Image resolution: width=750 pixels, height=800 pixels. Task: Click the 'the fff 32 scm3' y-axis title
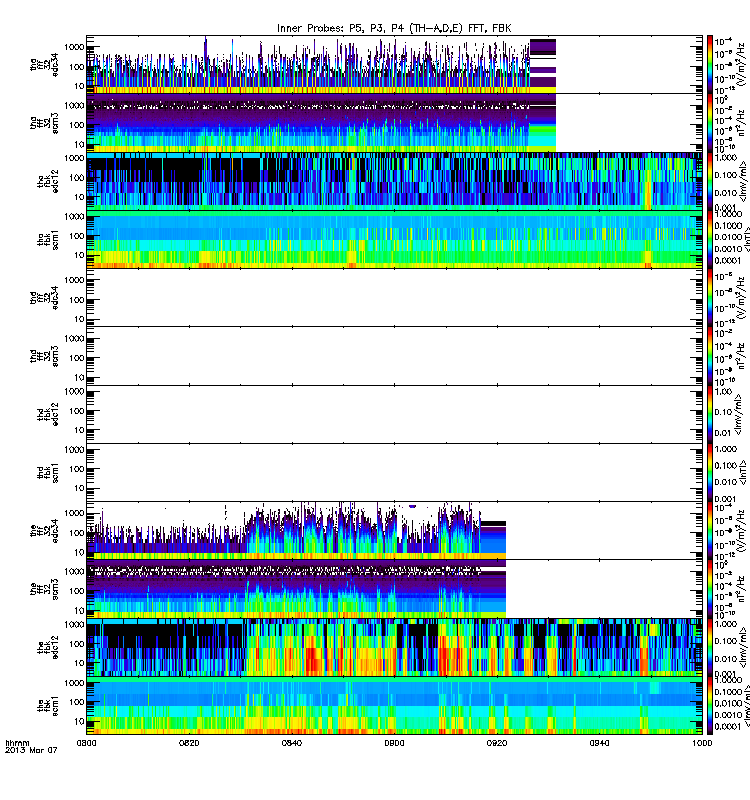click(x=44, y=589)
